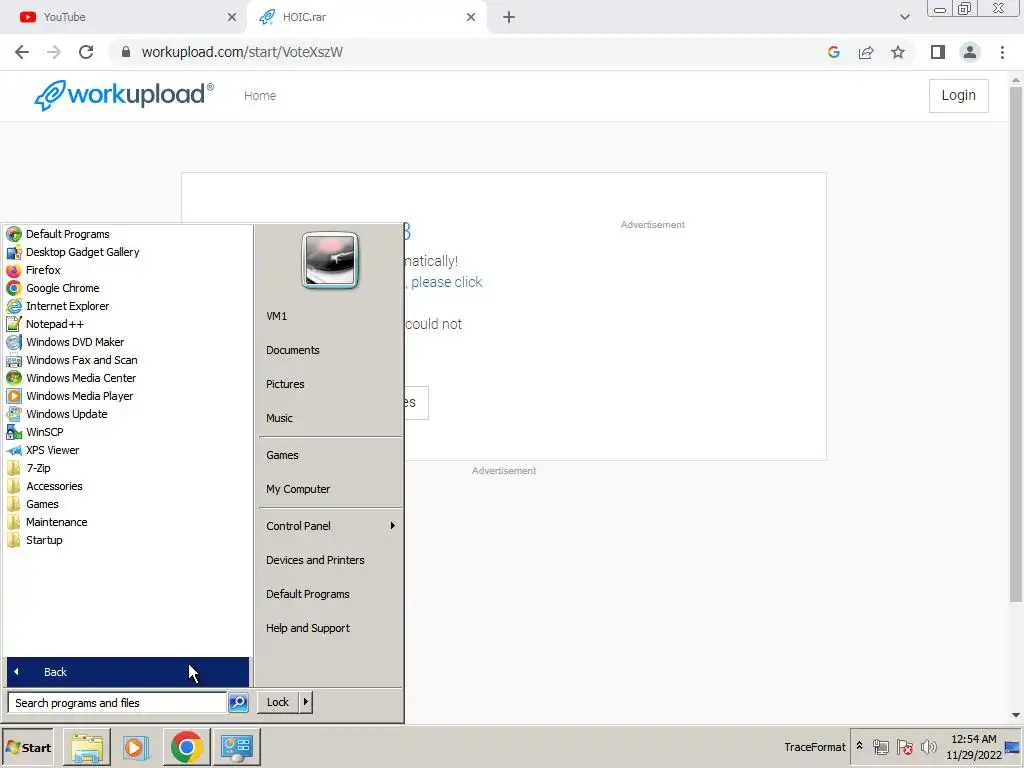The height and width of the screenshot is (768, 1024).
Task: Open Pictures from Start menu
Action: coord(285,384)
